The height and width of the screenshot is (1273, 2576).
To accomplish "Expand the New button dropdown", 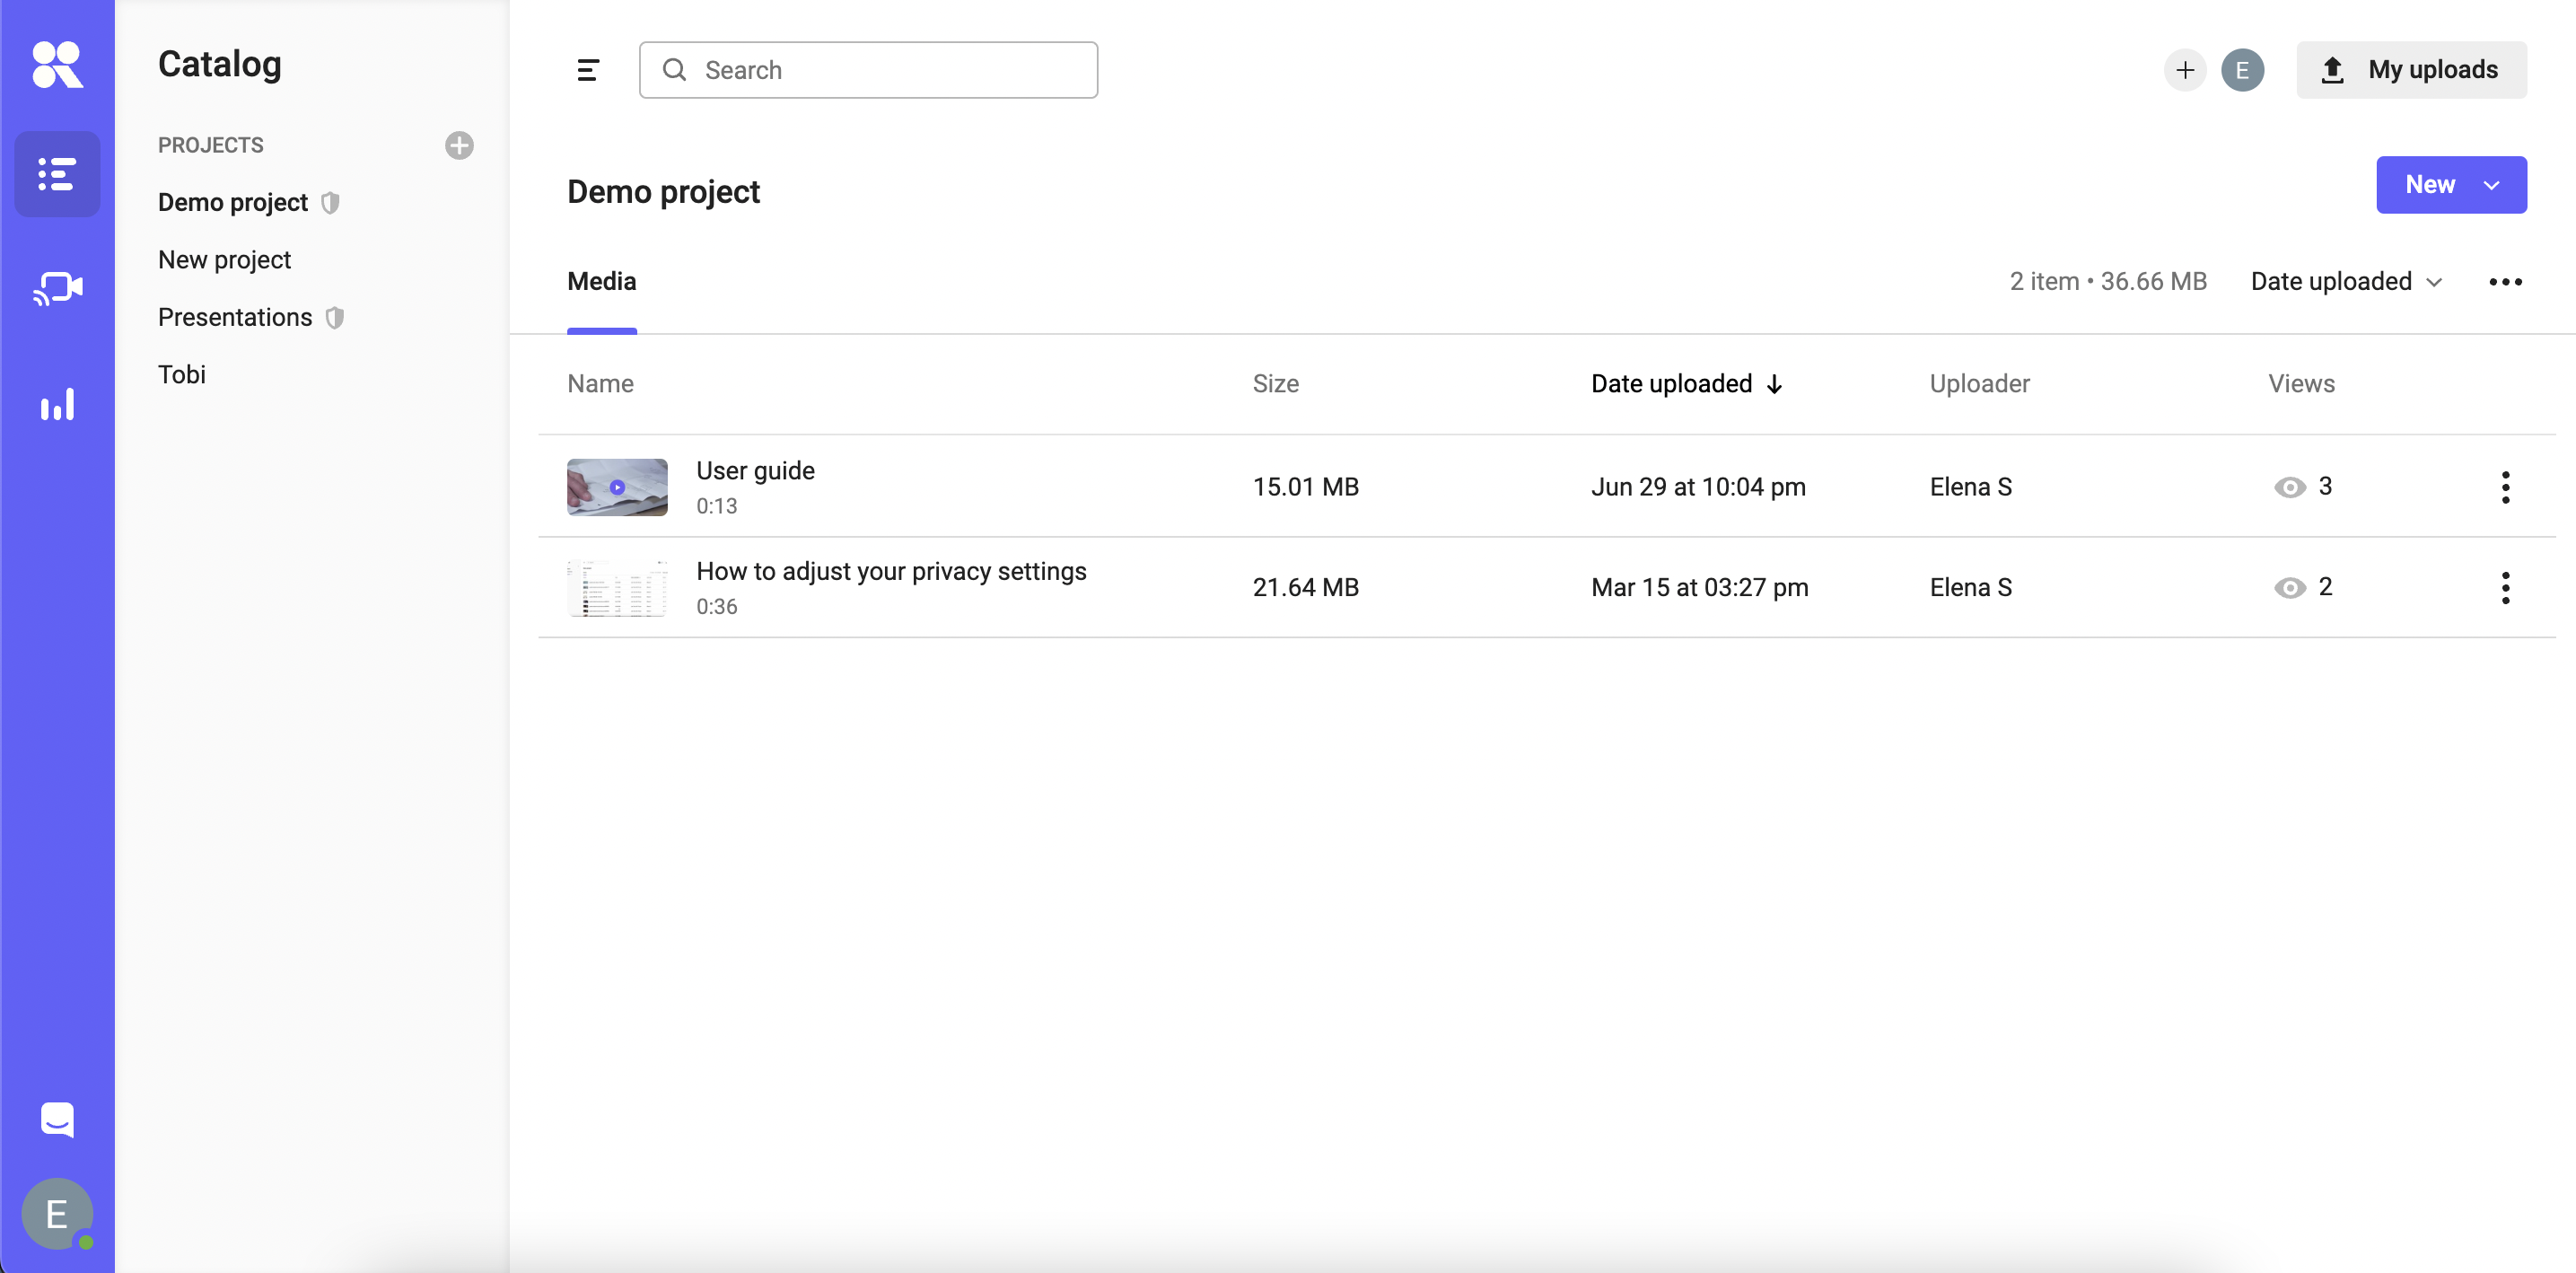I will [2491, 185].
